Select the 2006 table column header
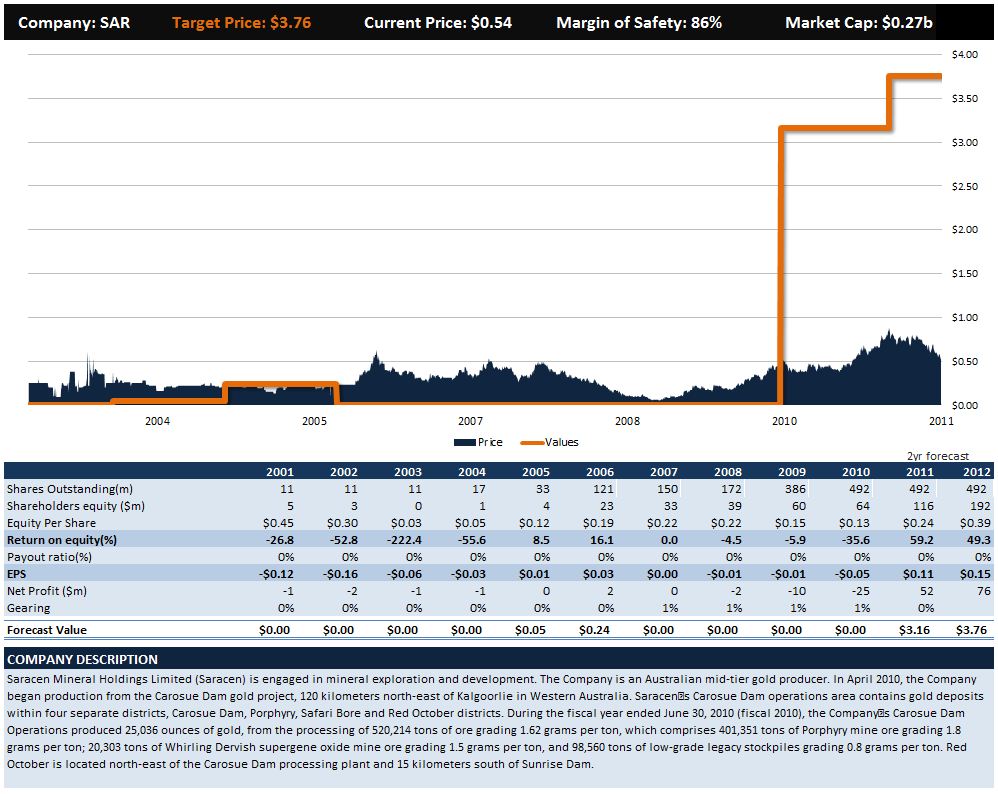Screen dimensions: 998x794 [x=600, y=472]
